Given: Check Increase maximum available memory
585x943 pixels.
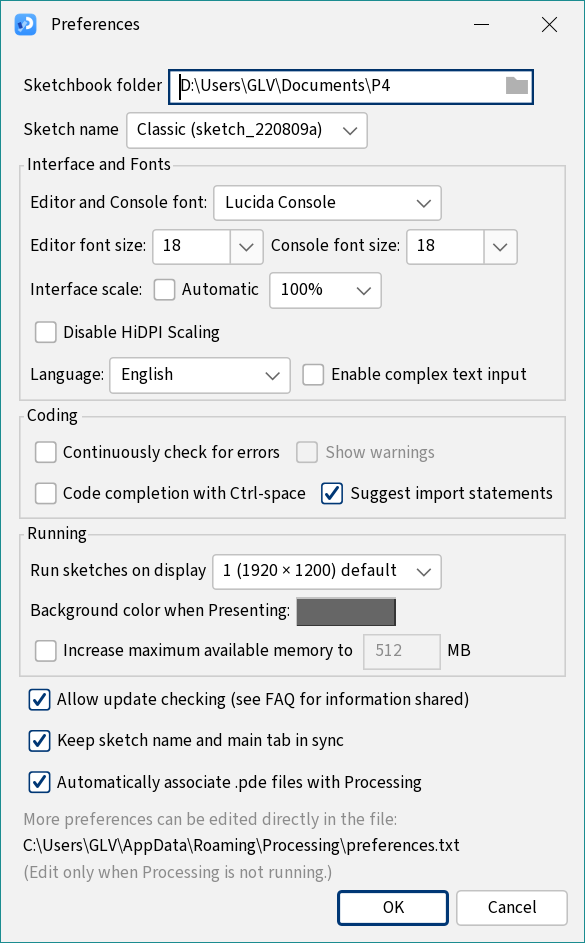Looking at the screenshot, I should (46, 651).
